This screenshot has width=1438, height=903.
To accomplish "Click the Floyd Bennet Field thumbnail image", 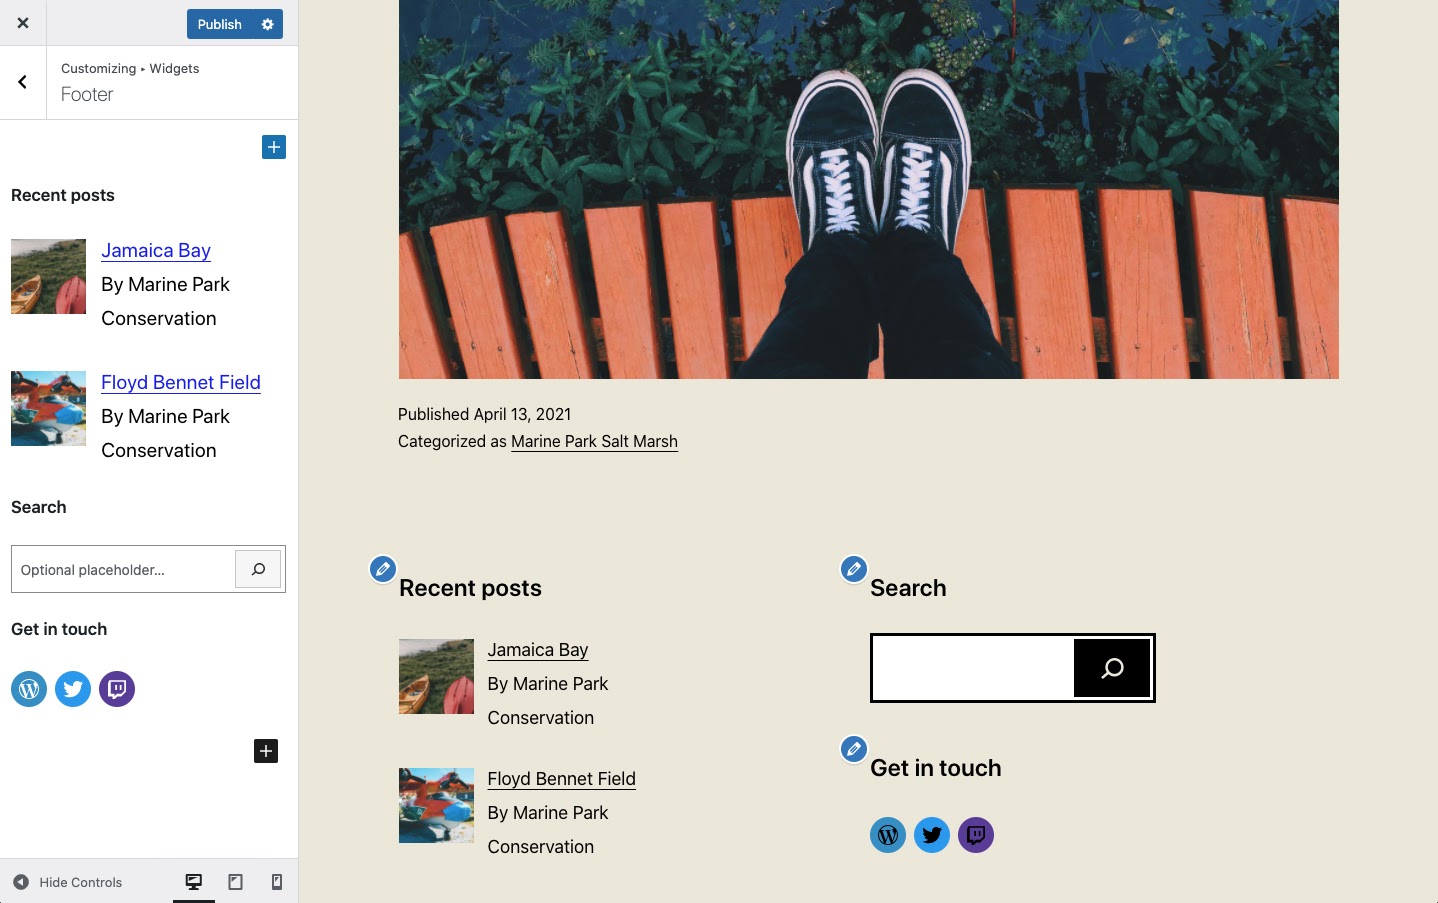I will (48, 408).
